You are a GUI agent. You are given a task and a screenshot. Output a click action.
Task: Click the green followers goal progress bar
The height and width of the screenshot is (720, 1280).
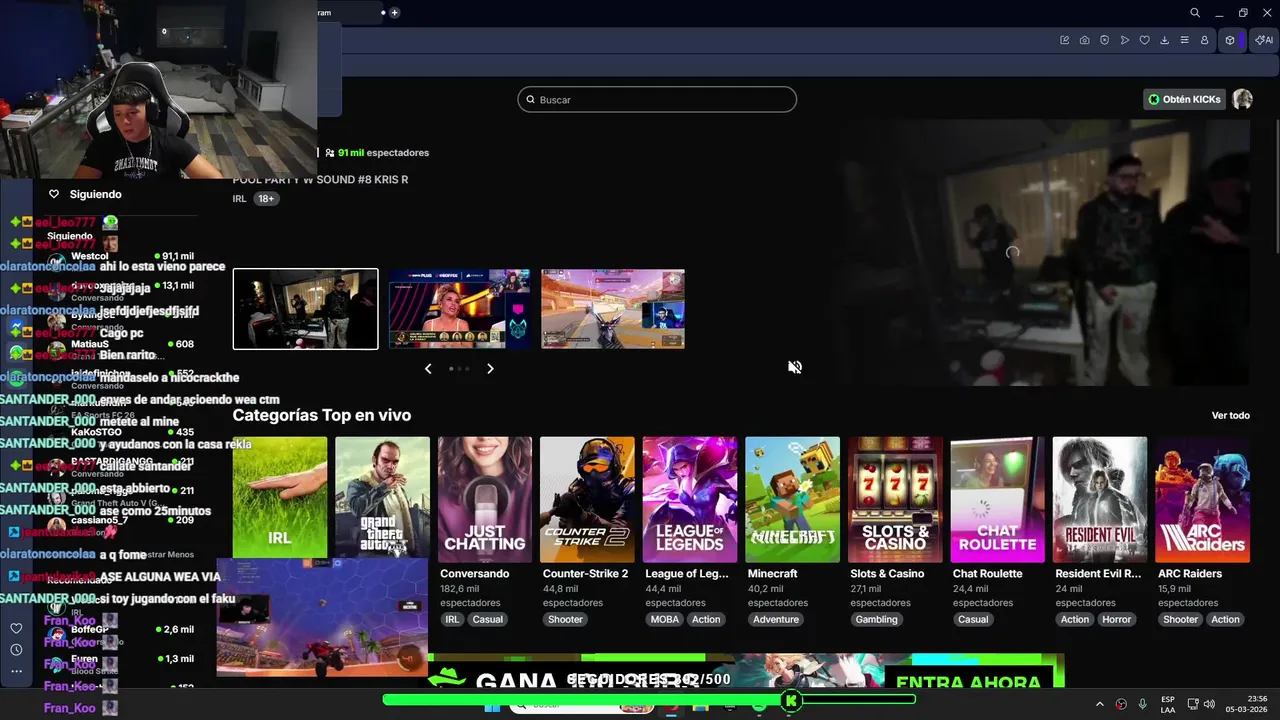649,700
